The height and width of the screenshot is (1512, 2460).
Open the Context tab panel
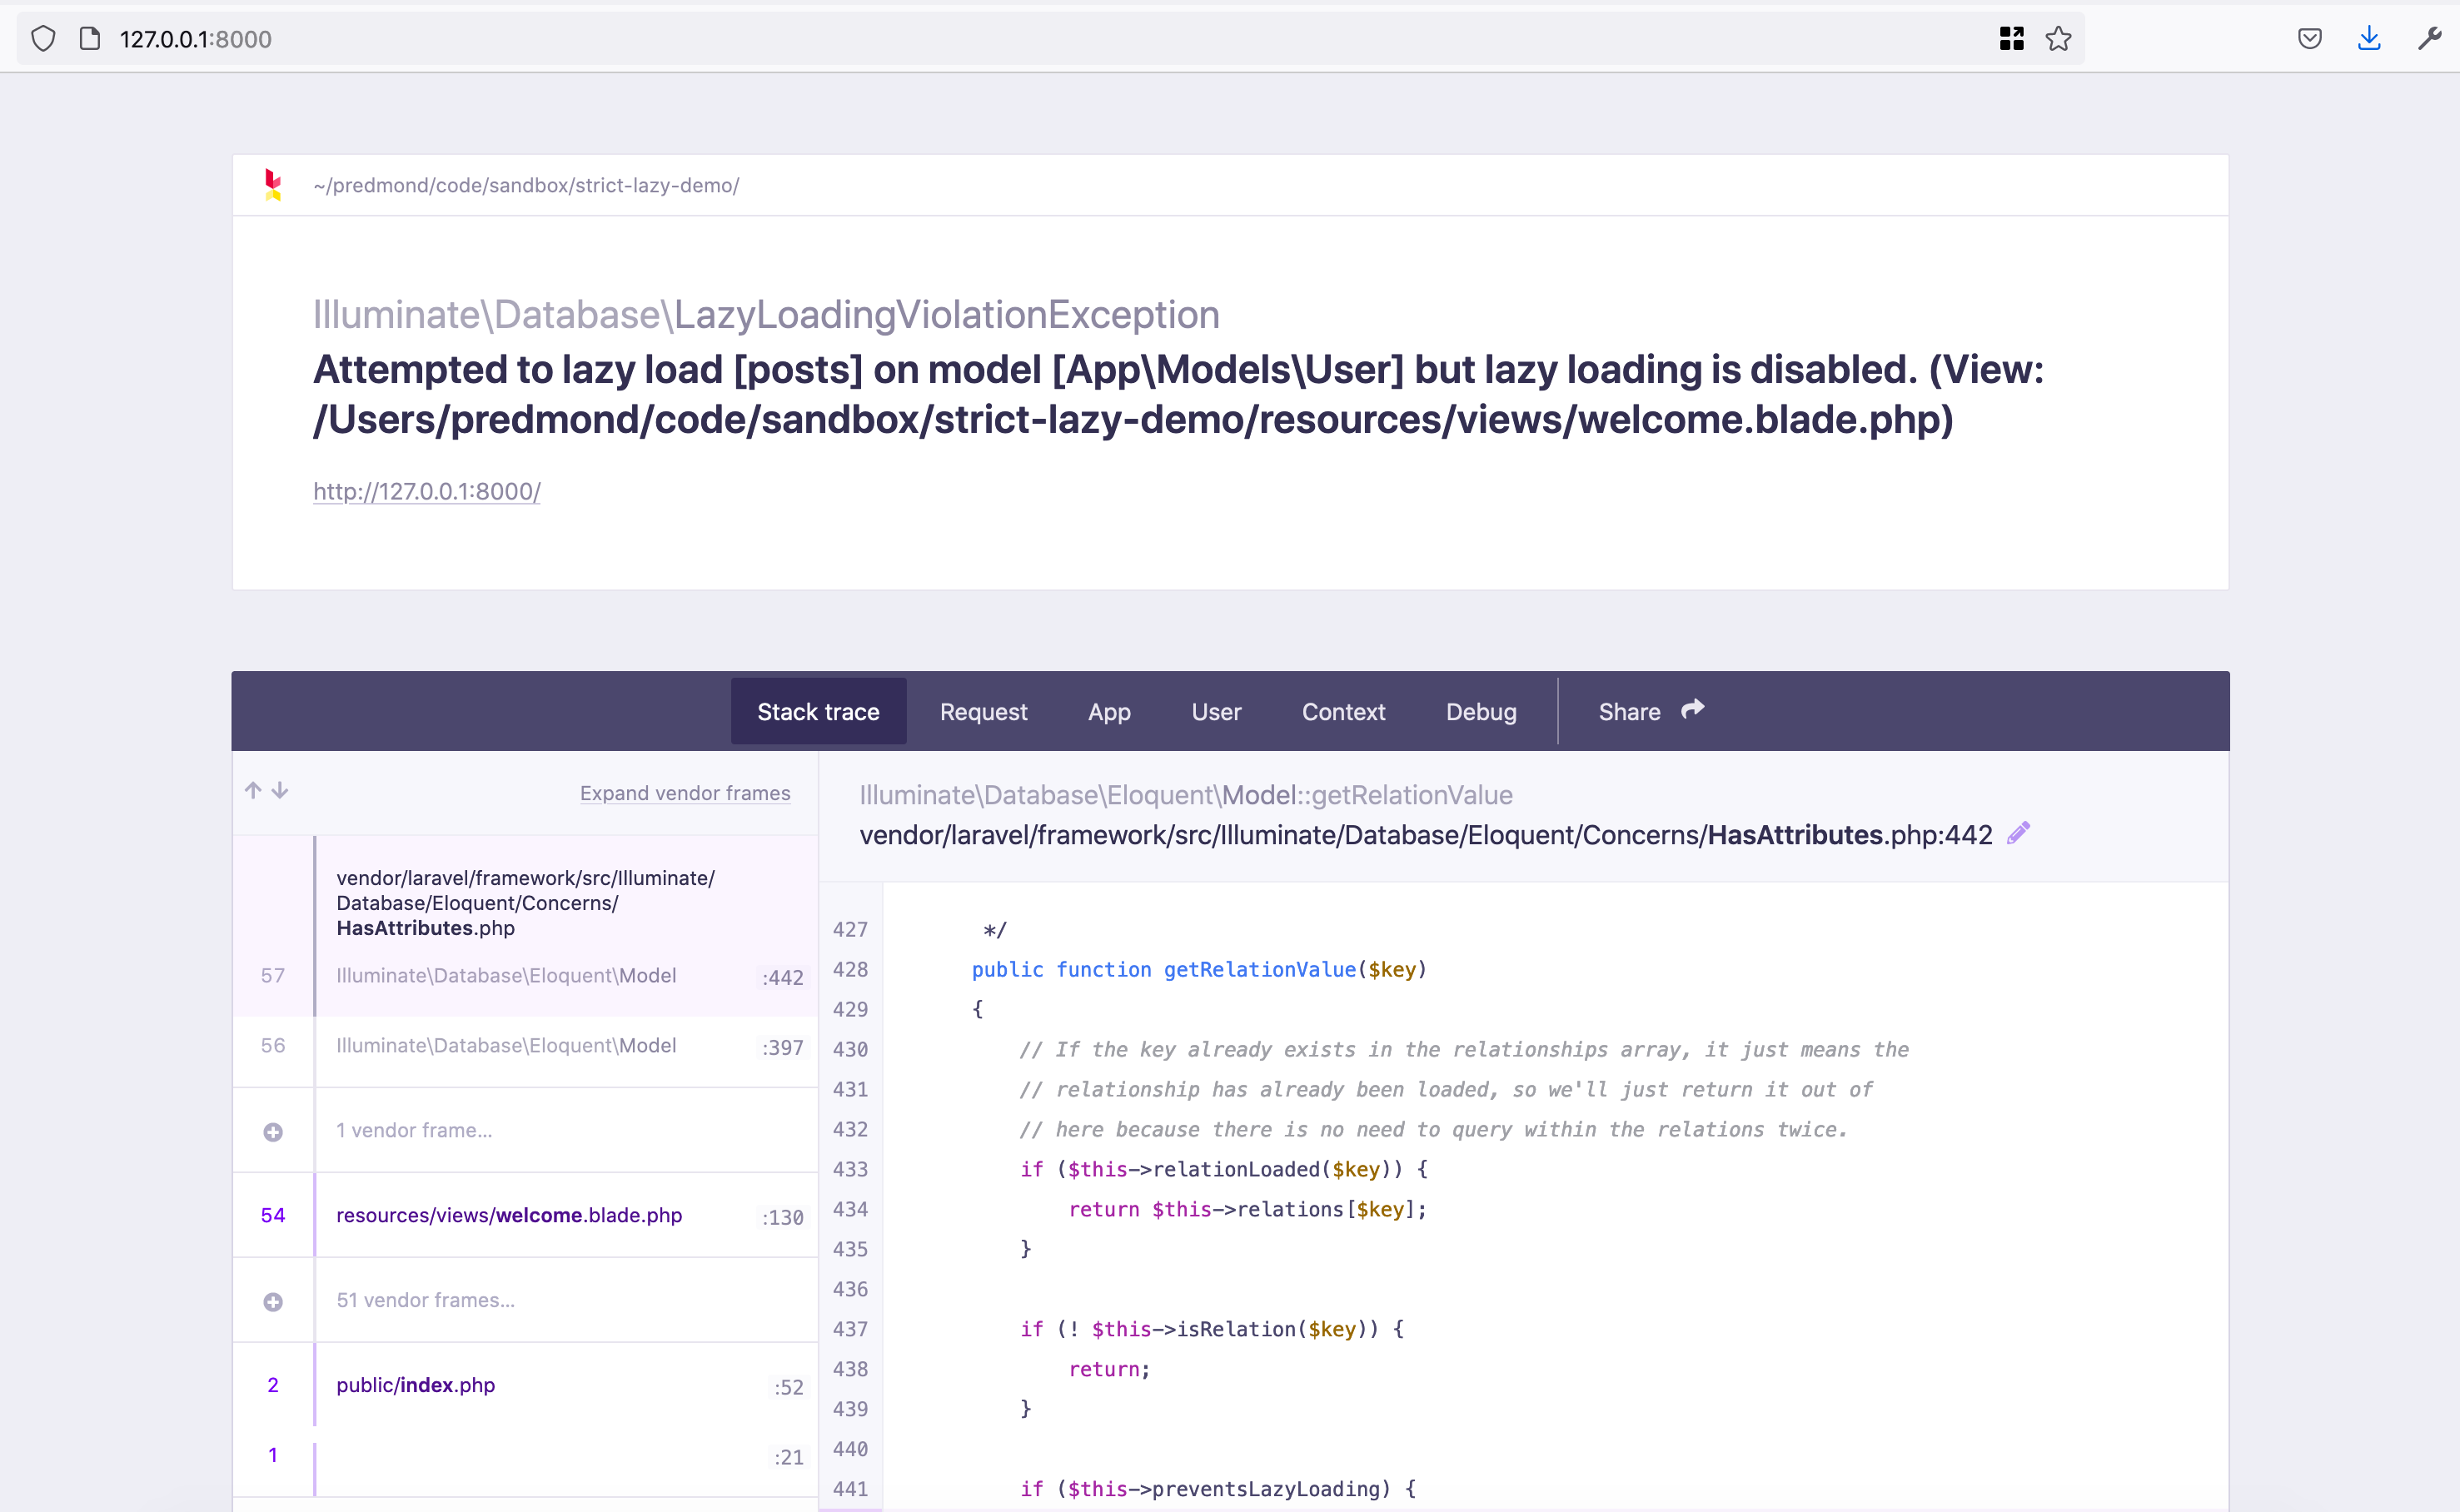(x=1341, y=709)
